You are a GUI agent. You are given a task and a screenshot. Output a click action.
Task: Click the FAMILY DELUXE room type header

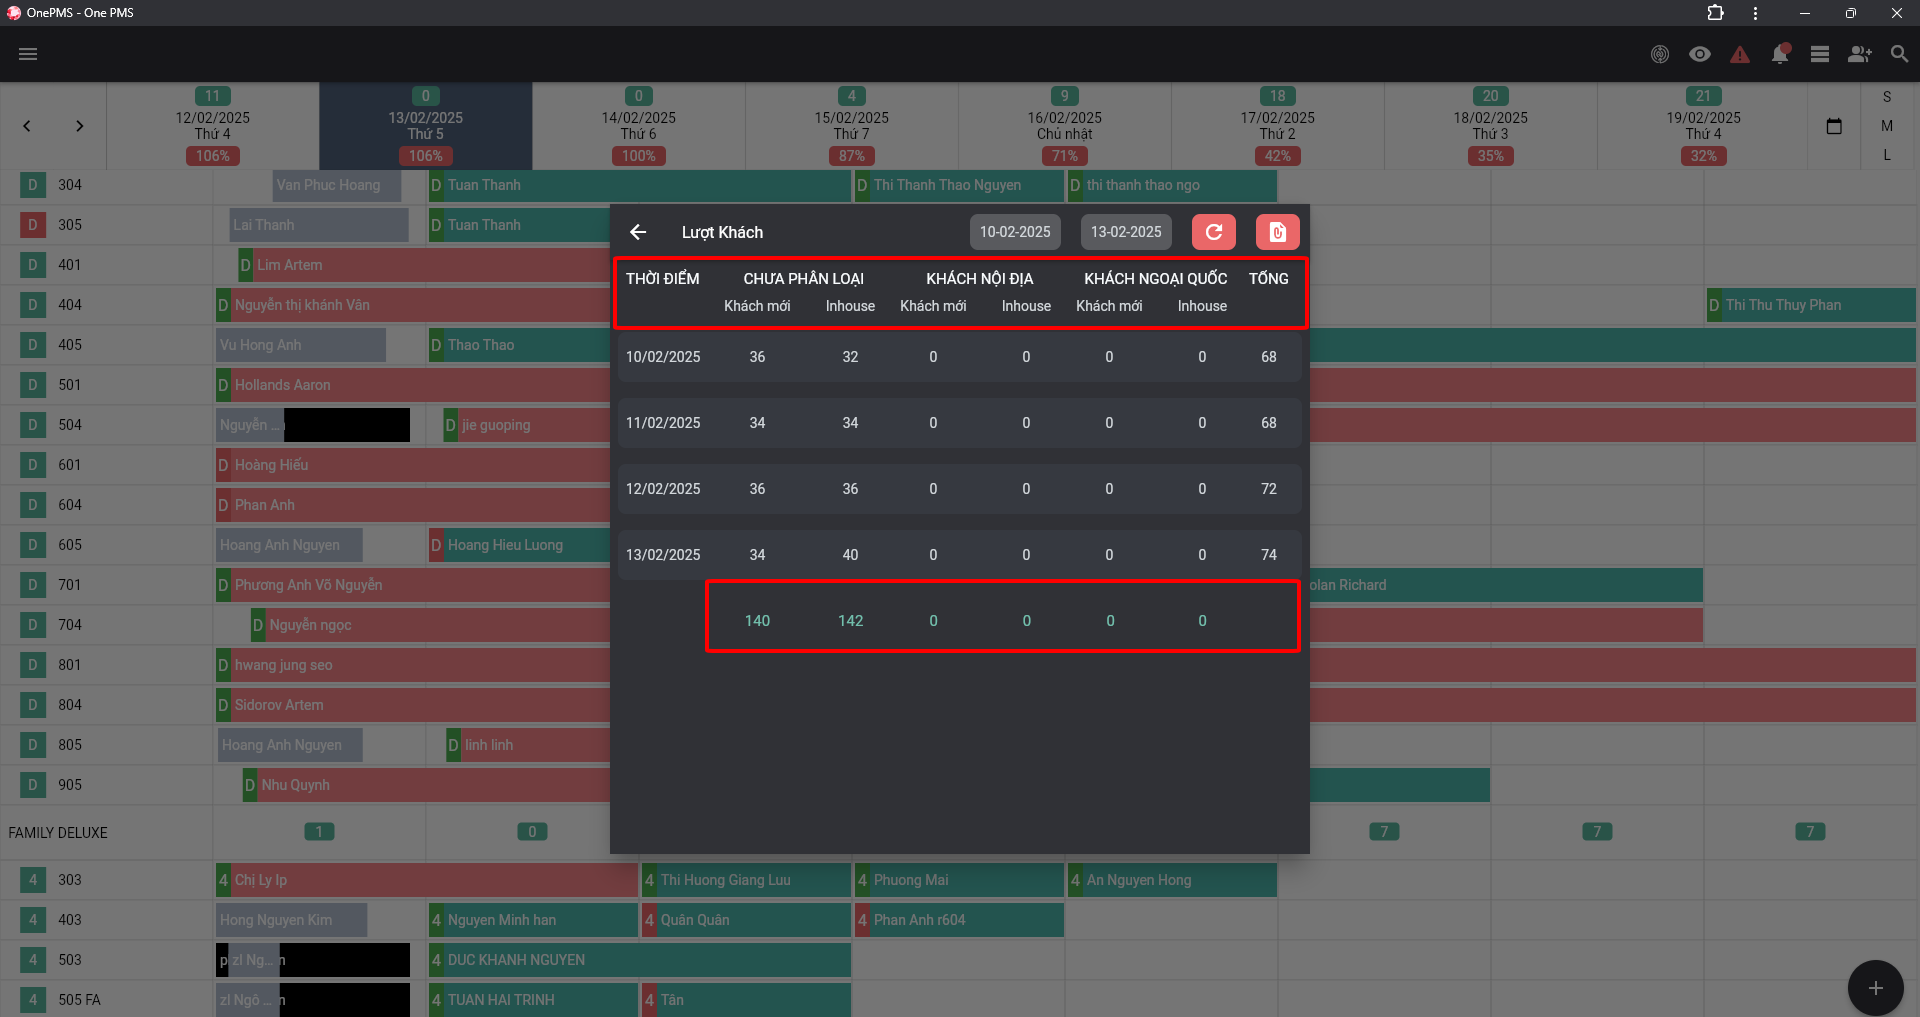point(58,833)
